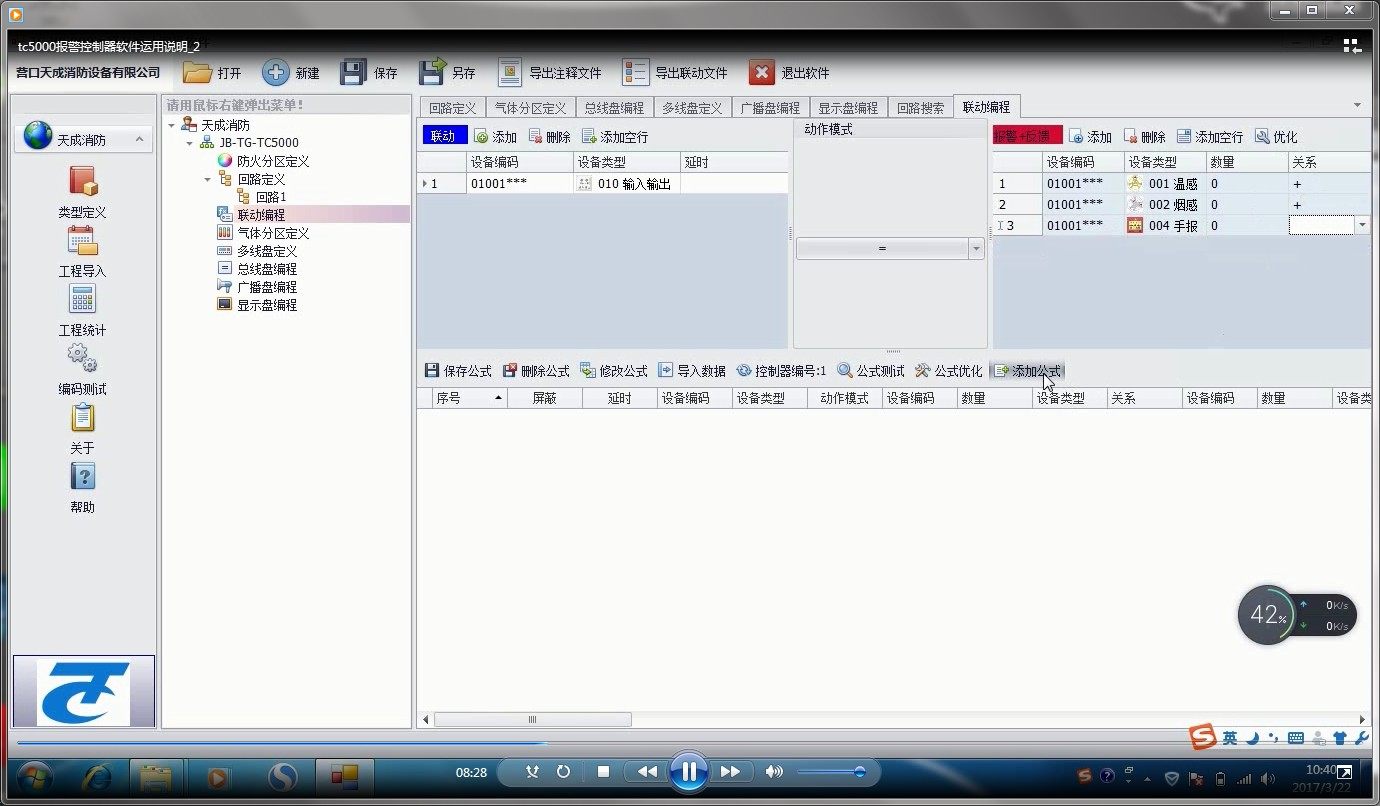
Task: Open the 关于 about item in the sidebar
Action: tap(82, 429)
